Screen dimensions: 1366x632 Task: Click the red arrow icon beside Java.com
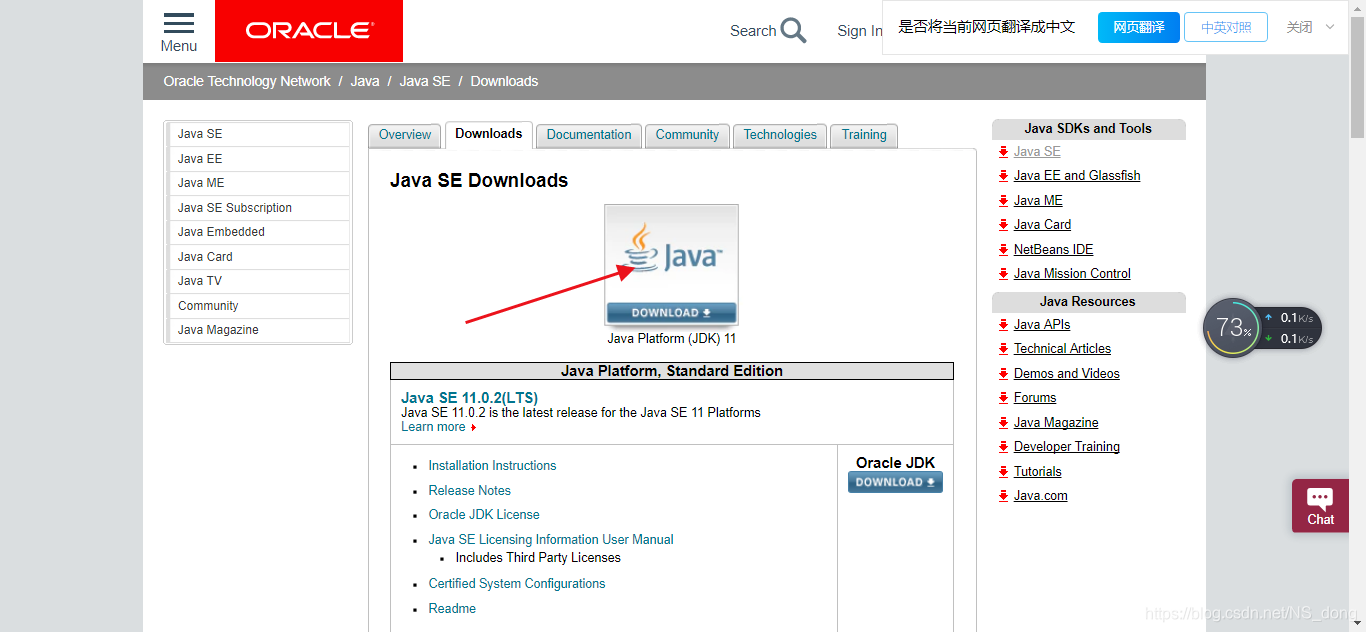[1003, 496]
